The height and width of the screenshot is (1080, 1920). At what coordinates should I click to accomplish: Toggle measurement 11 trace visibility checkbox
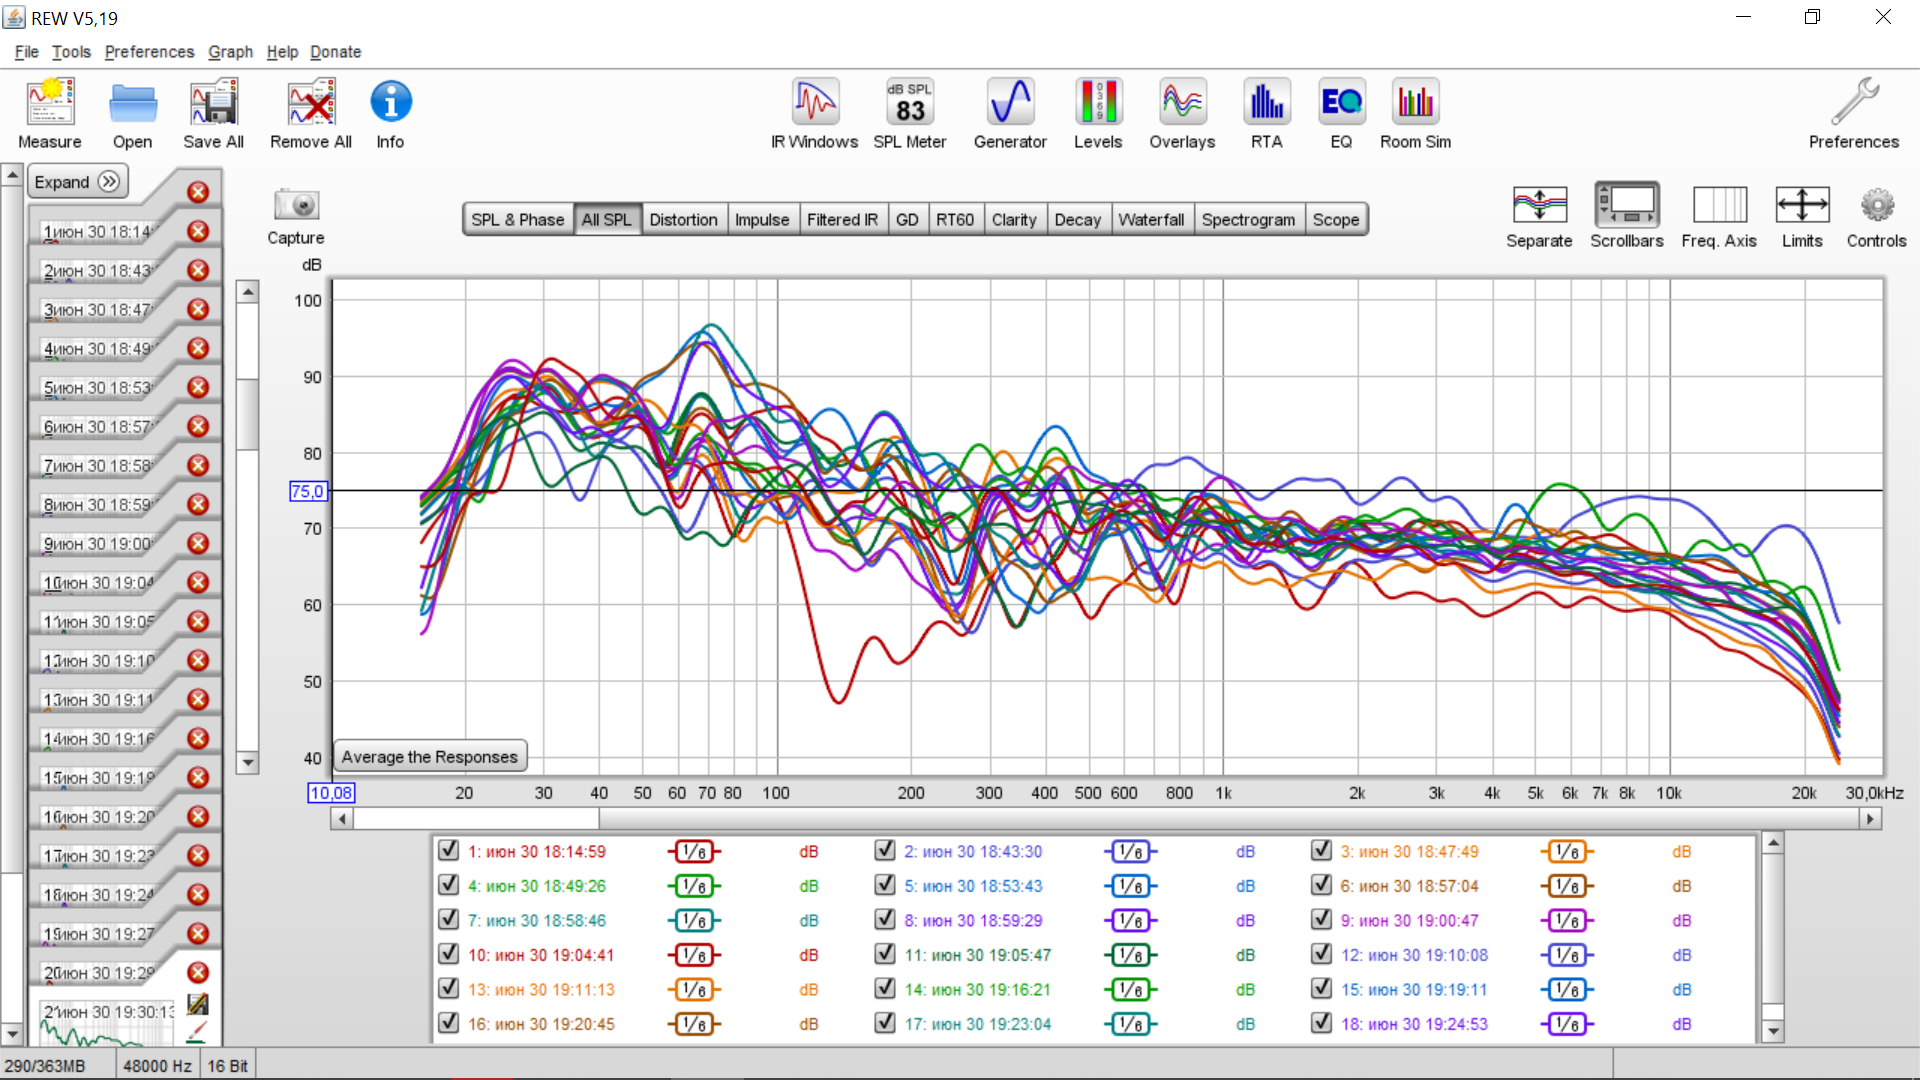[x=884, y=954]
